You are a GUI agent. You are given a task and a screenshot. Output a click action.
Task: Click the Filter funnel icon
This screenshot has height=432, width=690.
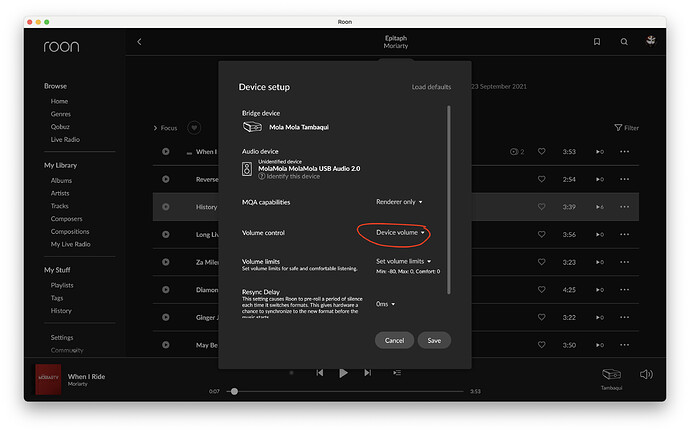click(x=618, y=128)
